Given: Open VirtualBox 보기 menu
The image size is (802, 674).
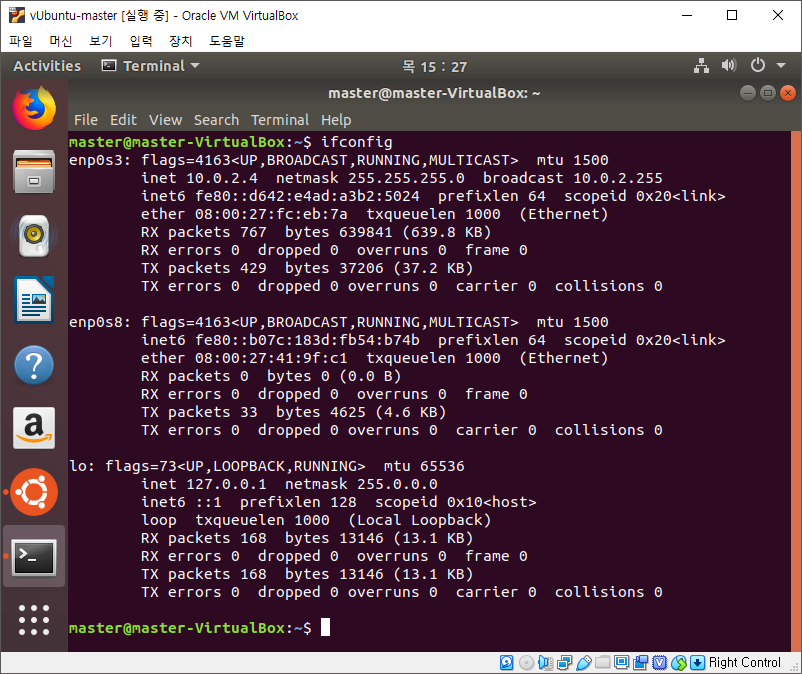Looking at the screenshot, I should (x=100, y=41).
